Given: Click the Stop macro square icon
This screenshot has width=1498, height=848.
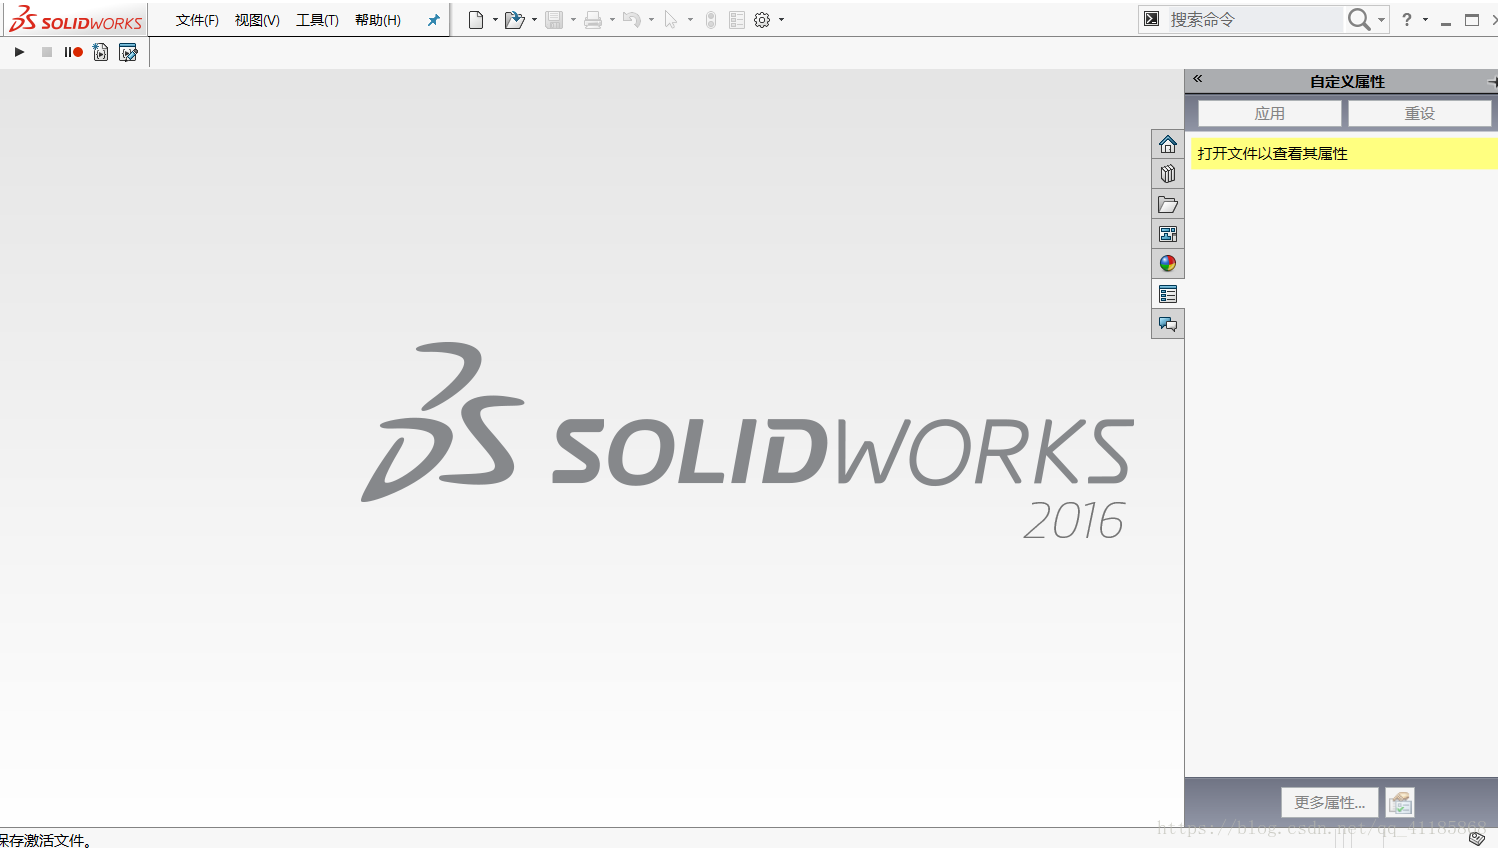Looking at the screenshot, I should coord(47,52).
